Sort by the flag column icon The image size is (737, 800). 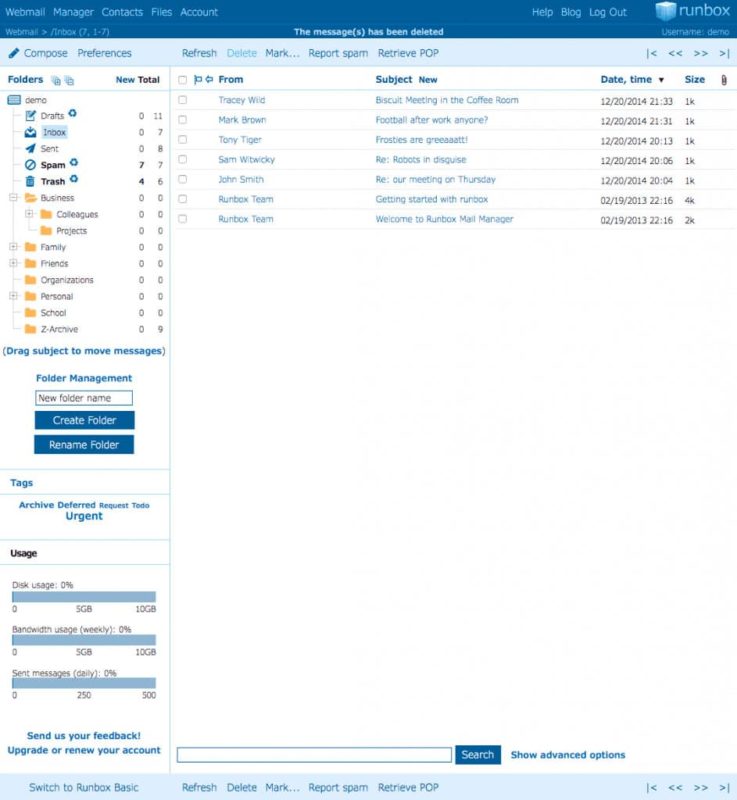[x=198, y=80]
